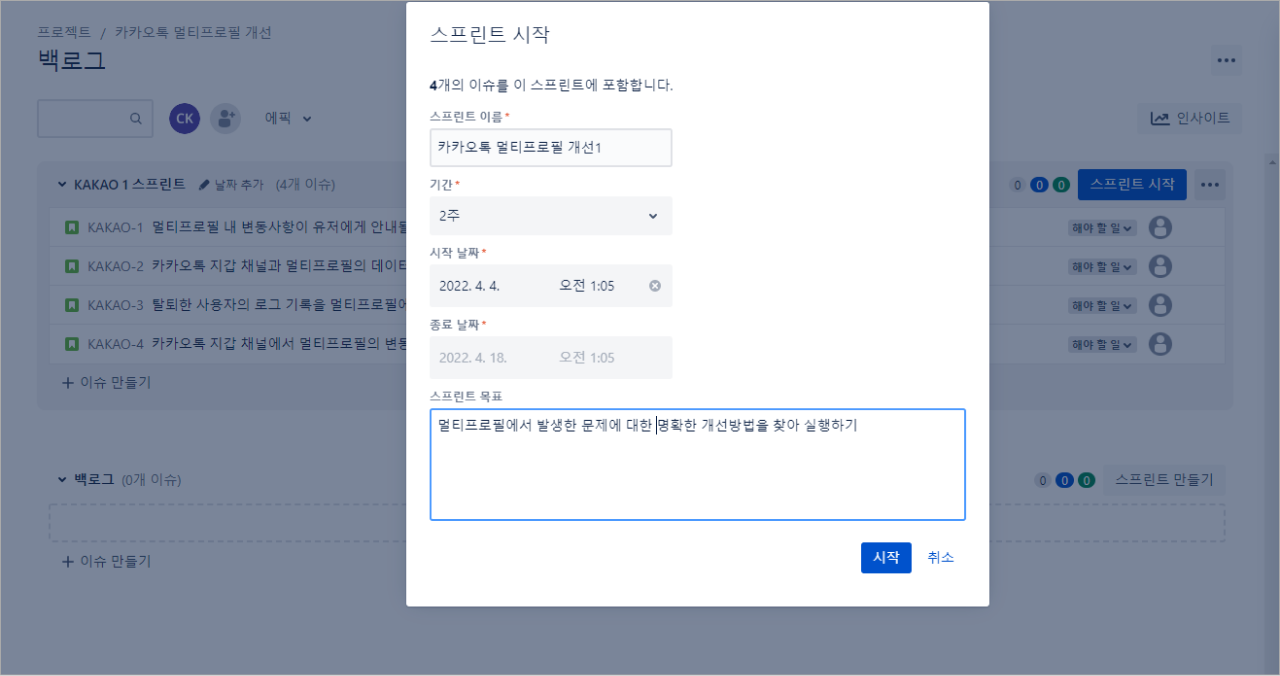Click the 카카오톡 멀티프로필 개선 breadcrumb
This screenshot has height=676, width=1280.
click(193, 32)
